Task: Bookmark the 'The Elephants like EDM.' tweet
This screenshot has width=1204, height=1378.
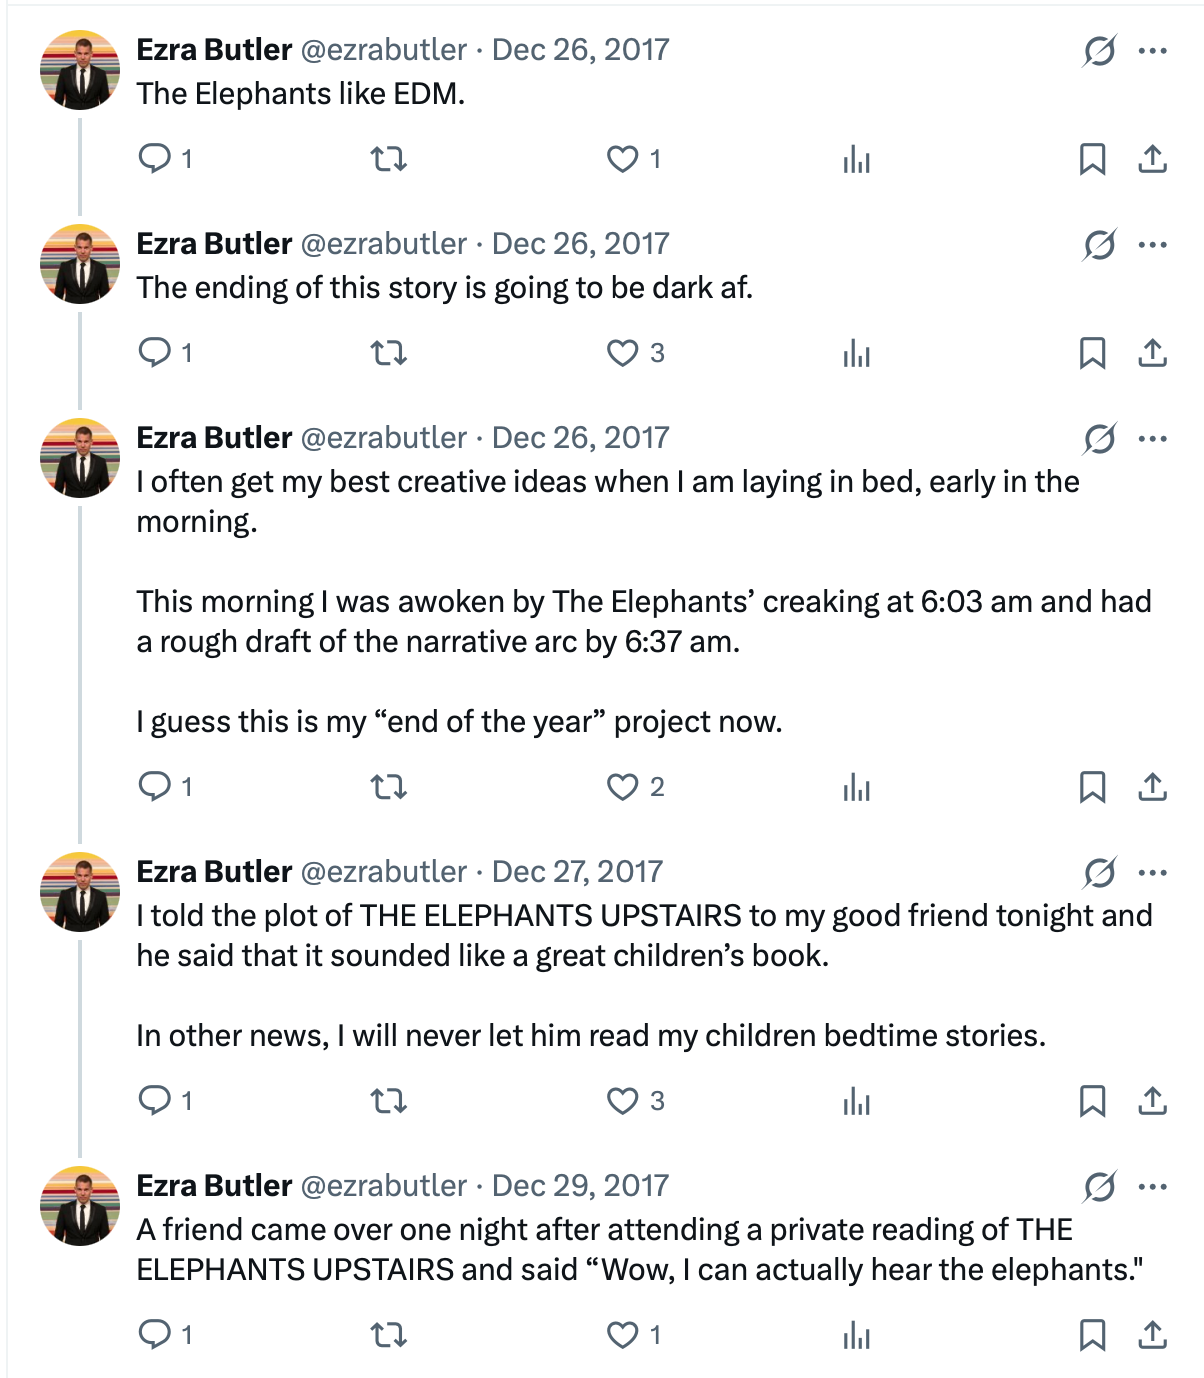Action: pos(1092,159)
